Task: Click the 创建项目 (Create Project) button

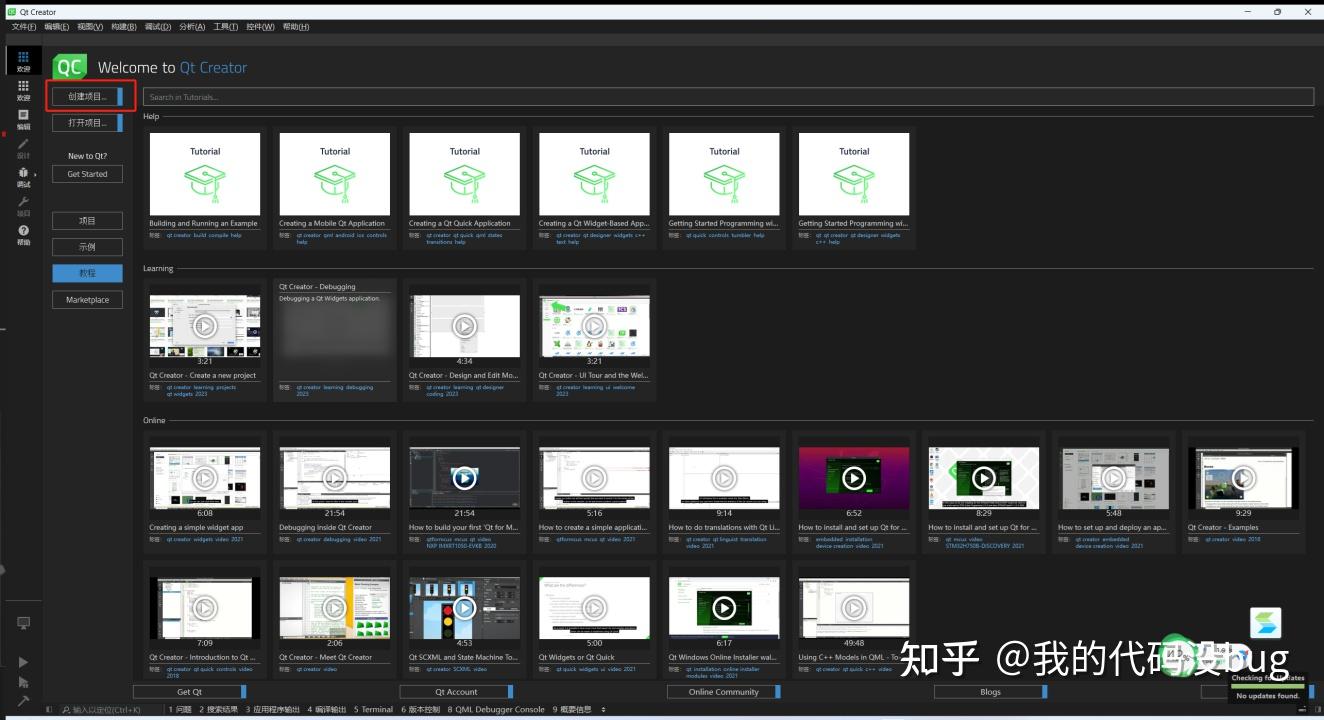Action: (x=86, y=95)
